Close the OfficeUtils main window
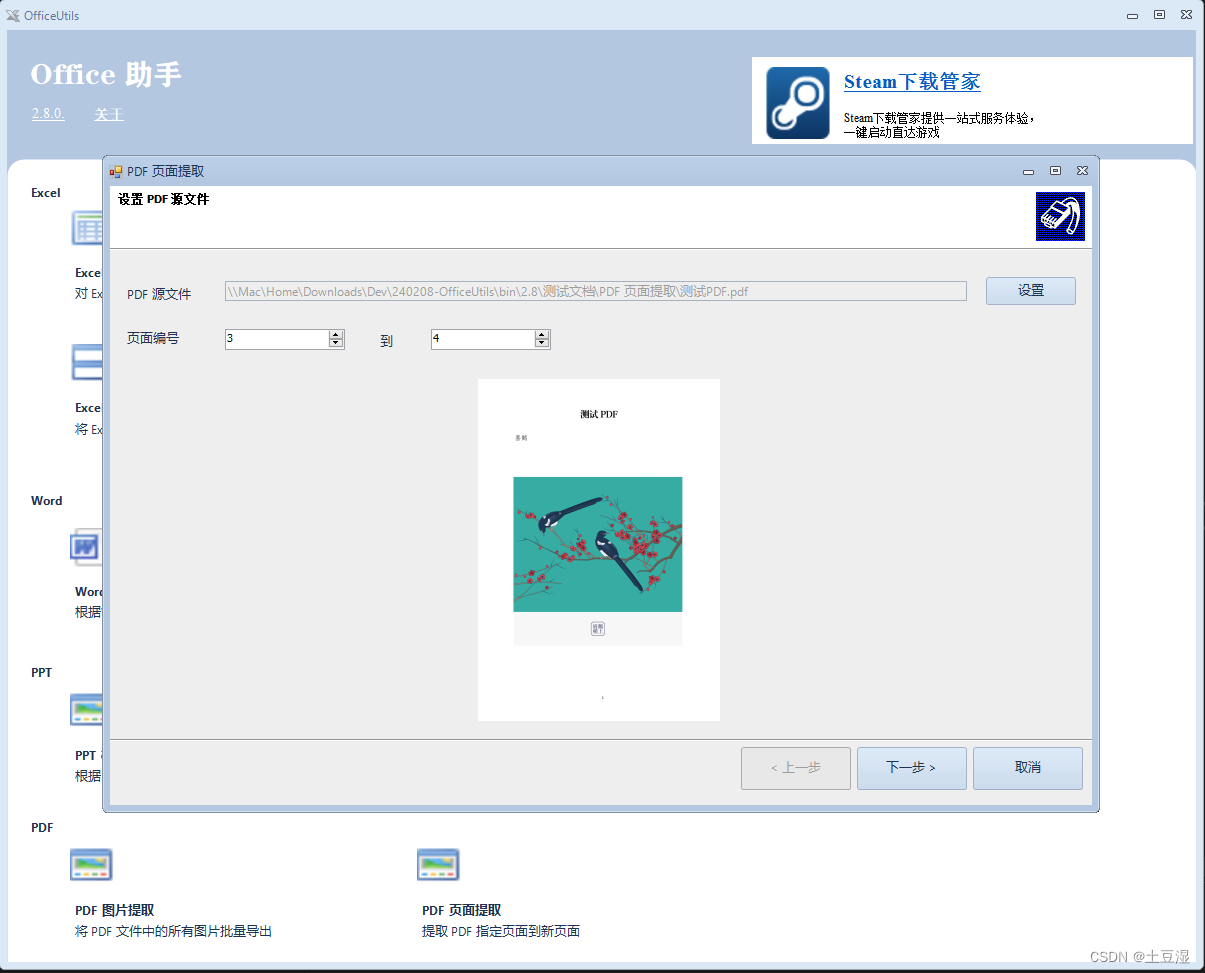 point(1186,15)
